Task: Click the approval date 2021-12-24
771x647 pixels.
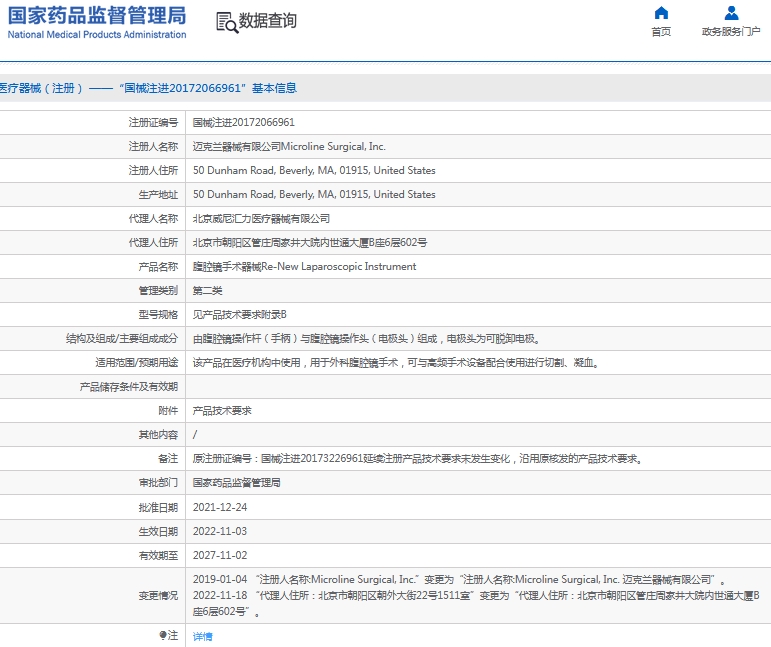Action: pos(219,507)
